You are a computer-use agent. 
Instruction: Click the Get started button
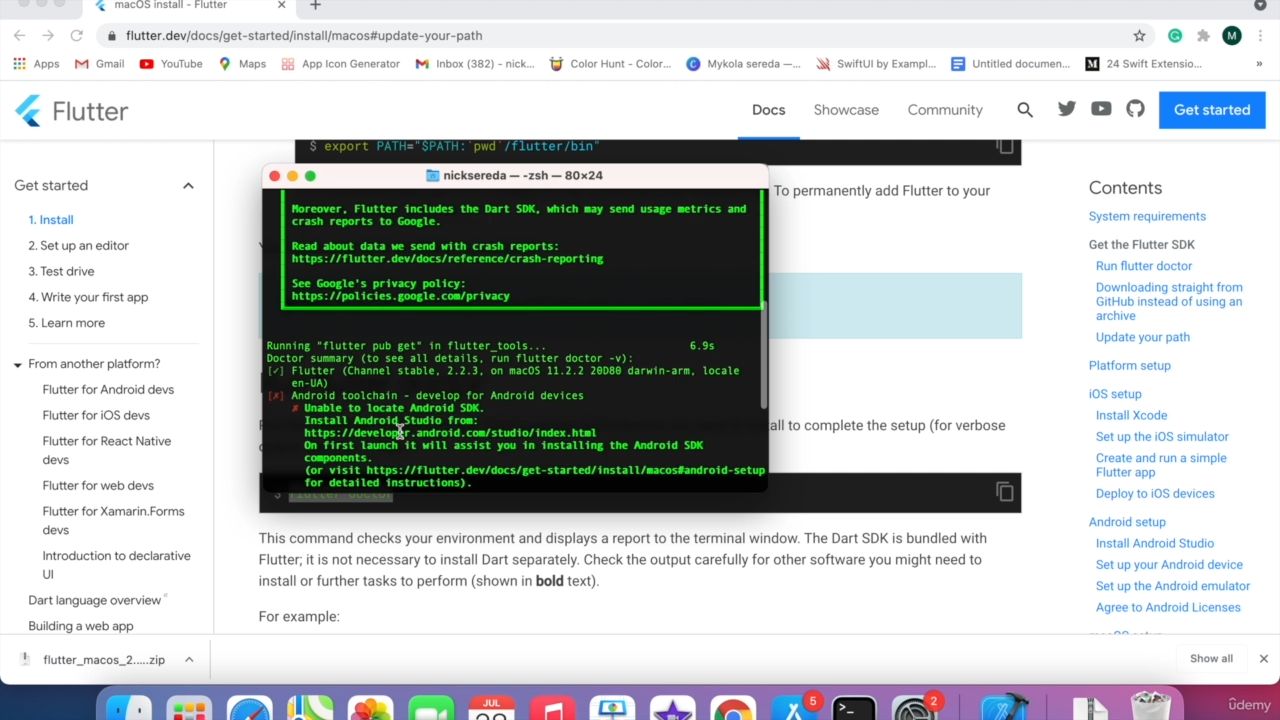1212,110
